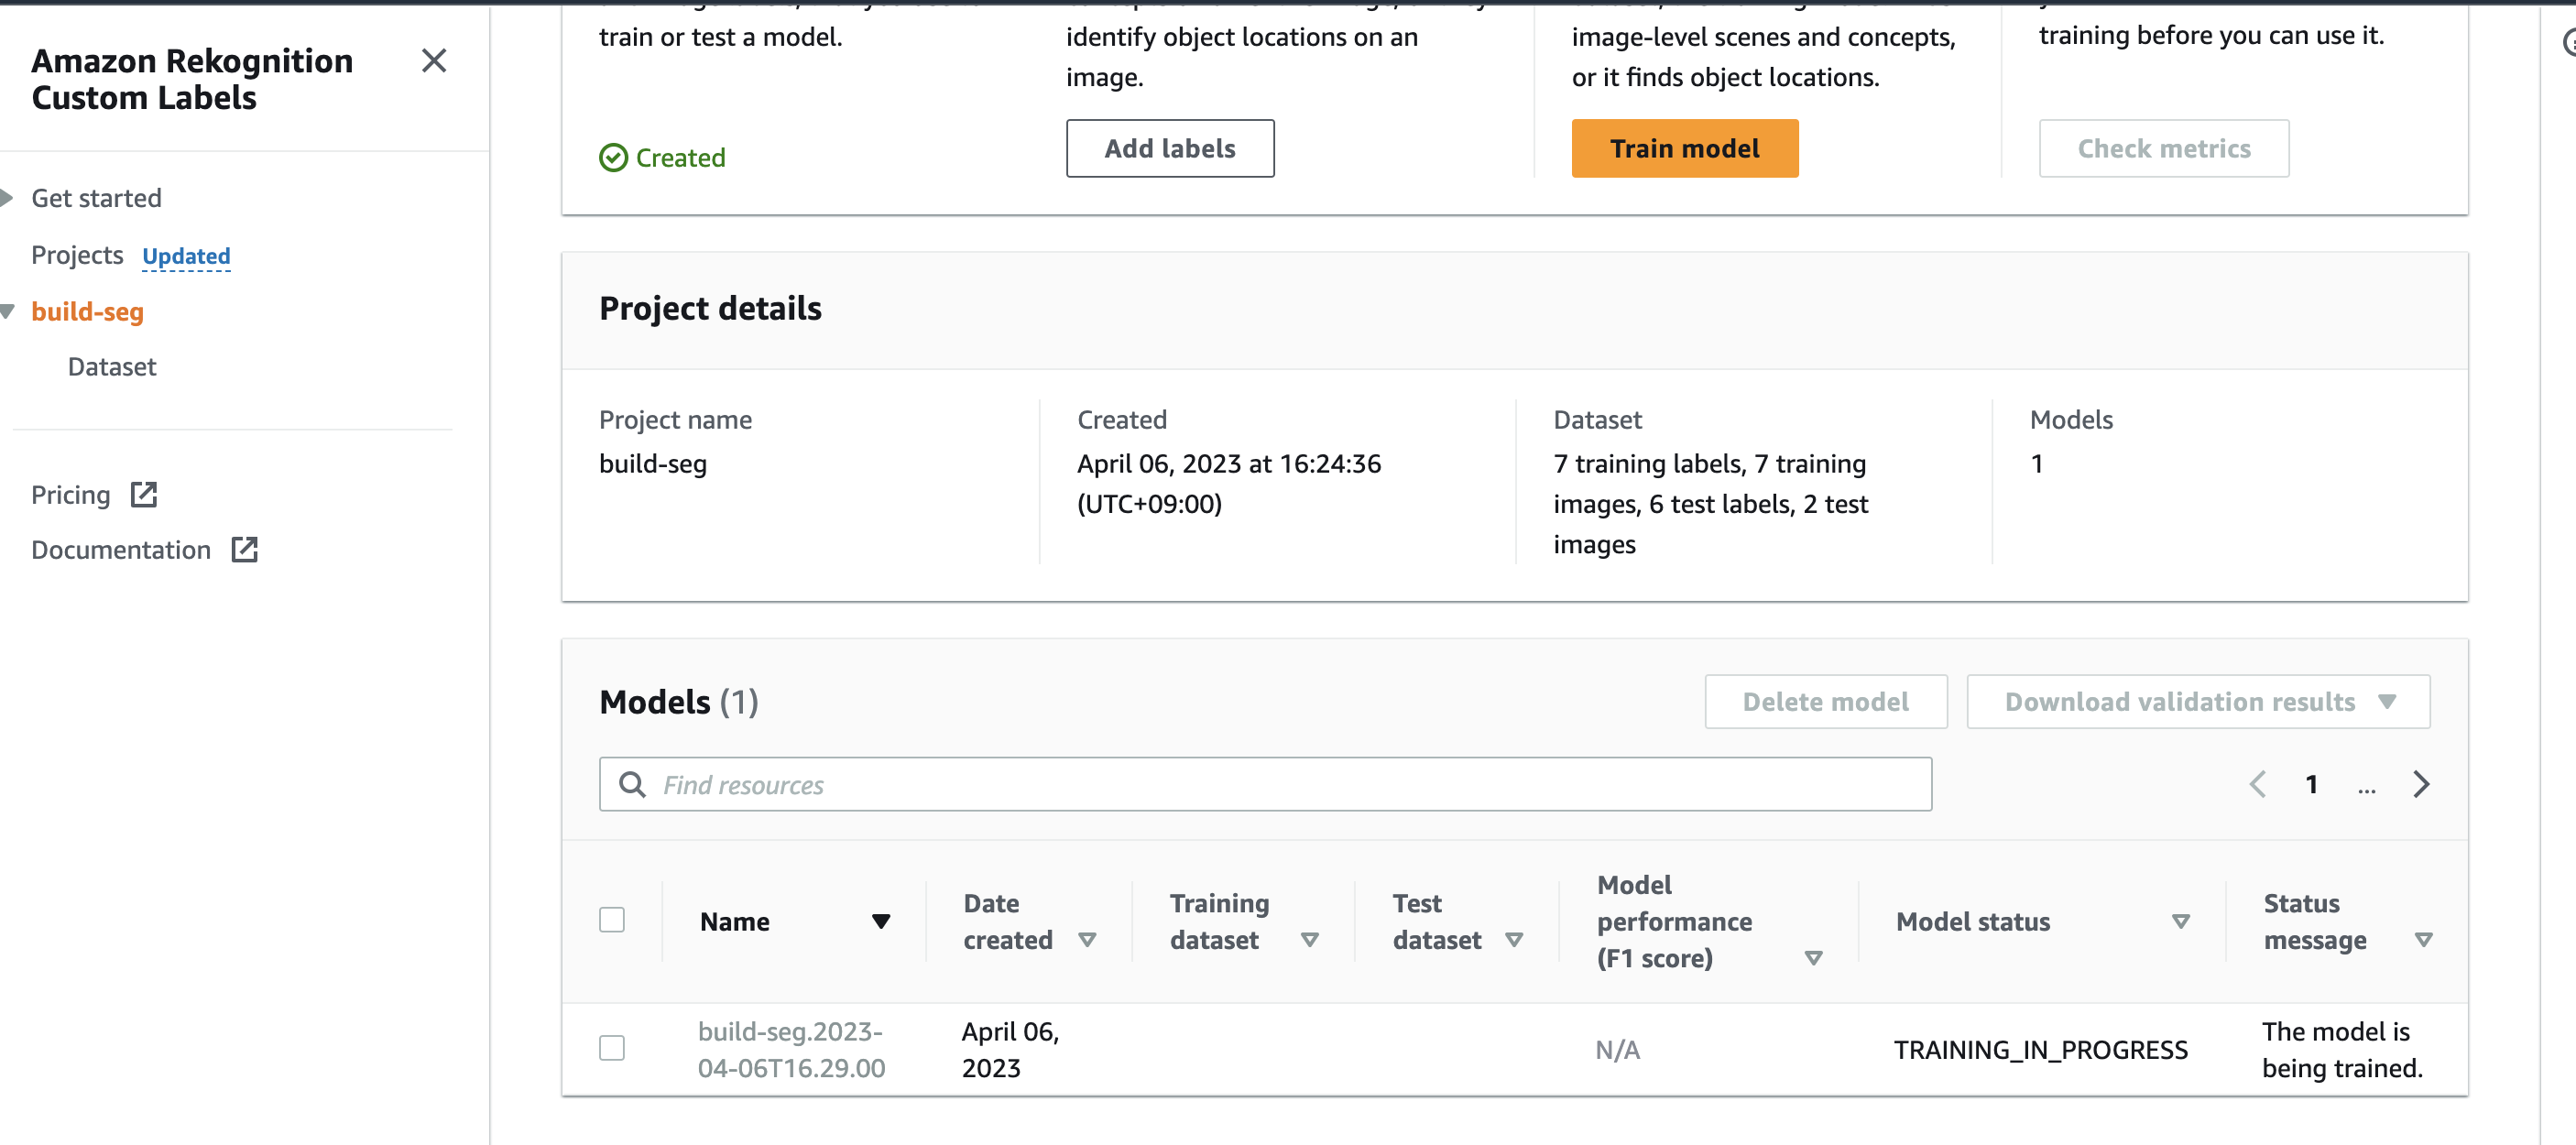Screen dimensions: 2576x1145
Task: Open Documentation external link icon
Action: [x=245, y=549]
